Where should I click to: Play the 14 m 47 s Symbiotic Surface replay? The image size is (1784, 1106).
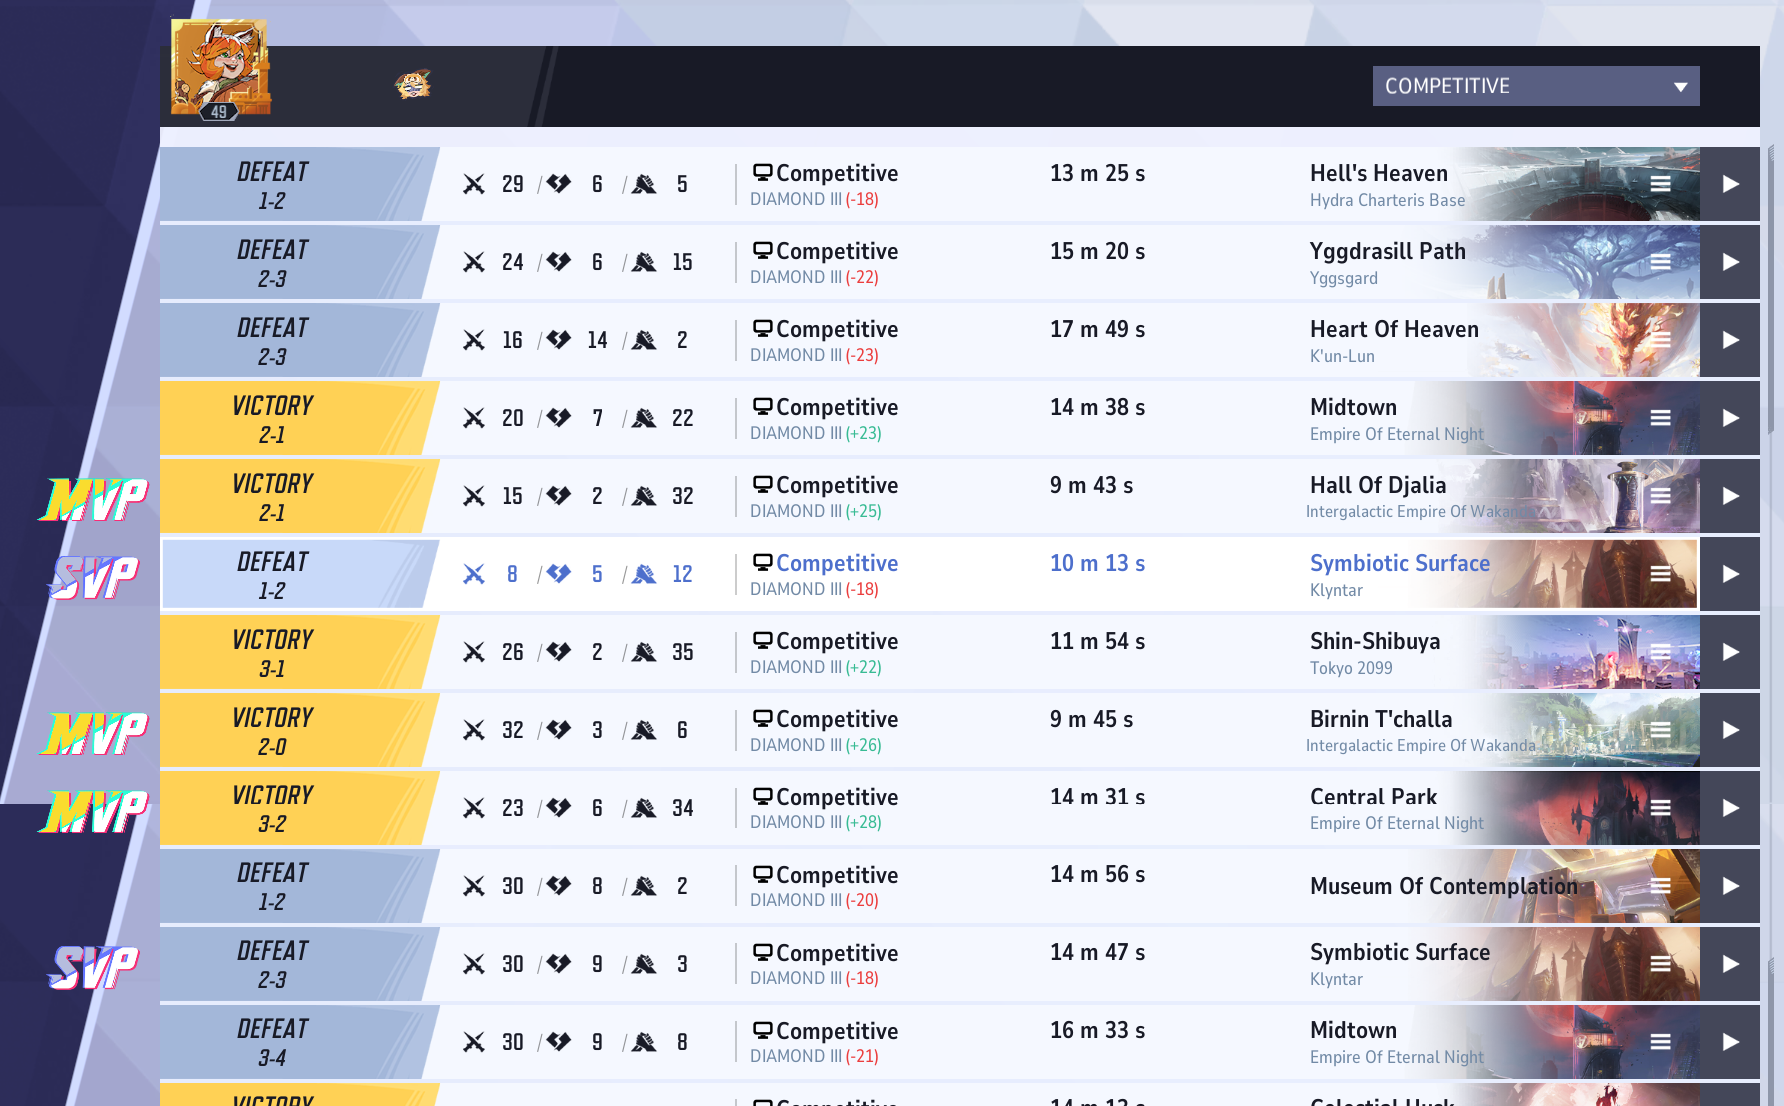[1730, 964]
